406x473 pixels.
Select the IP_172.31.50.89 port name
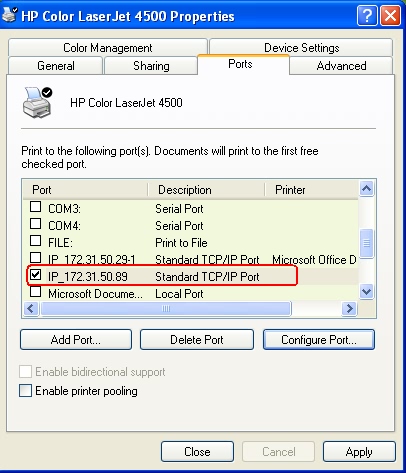[x=88, y=277]
